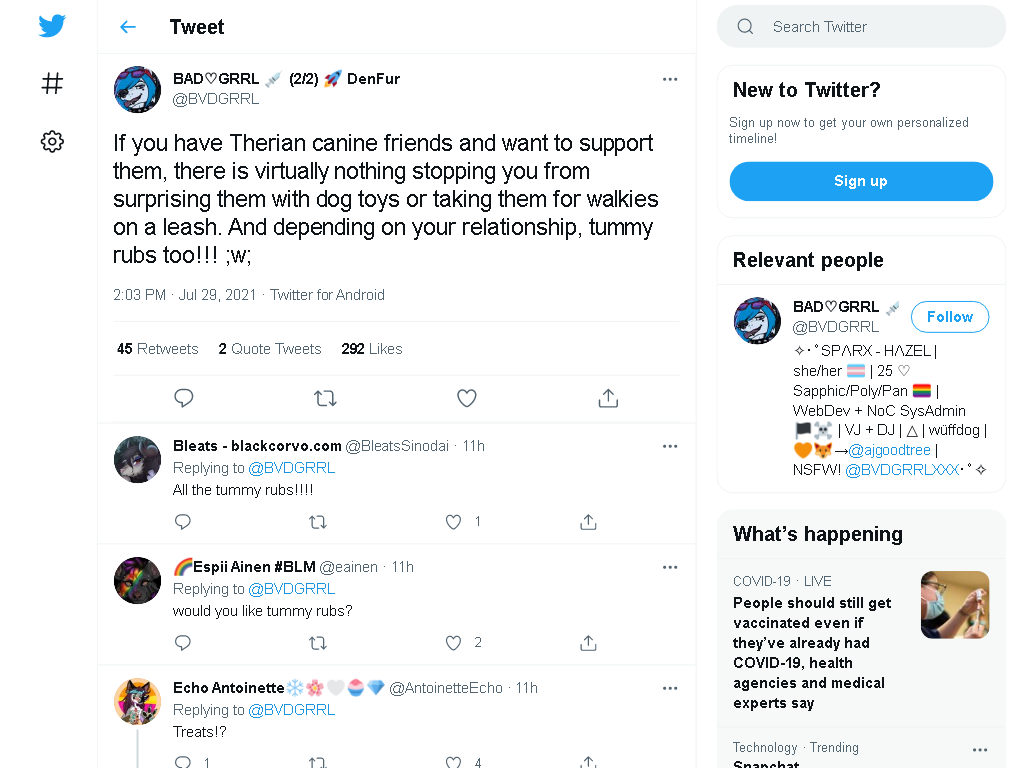Share the main tweet

pyautogui.click(x=608, y=398)
